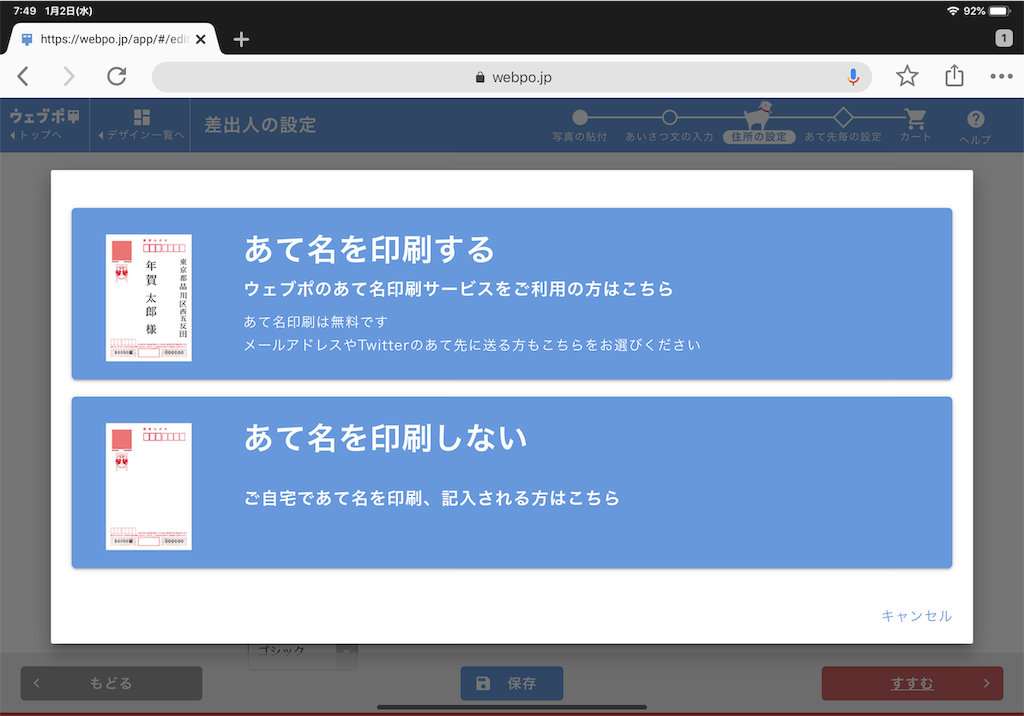Open a new tab with the plus button
Image resolution: width=1024 pixels, height=716 pixels.
pos(240,39)
